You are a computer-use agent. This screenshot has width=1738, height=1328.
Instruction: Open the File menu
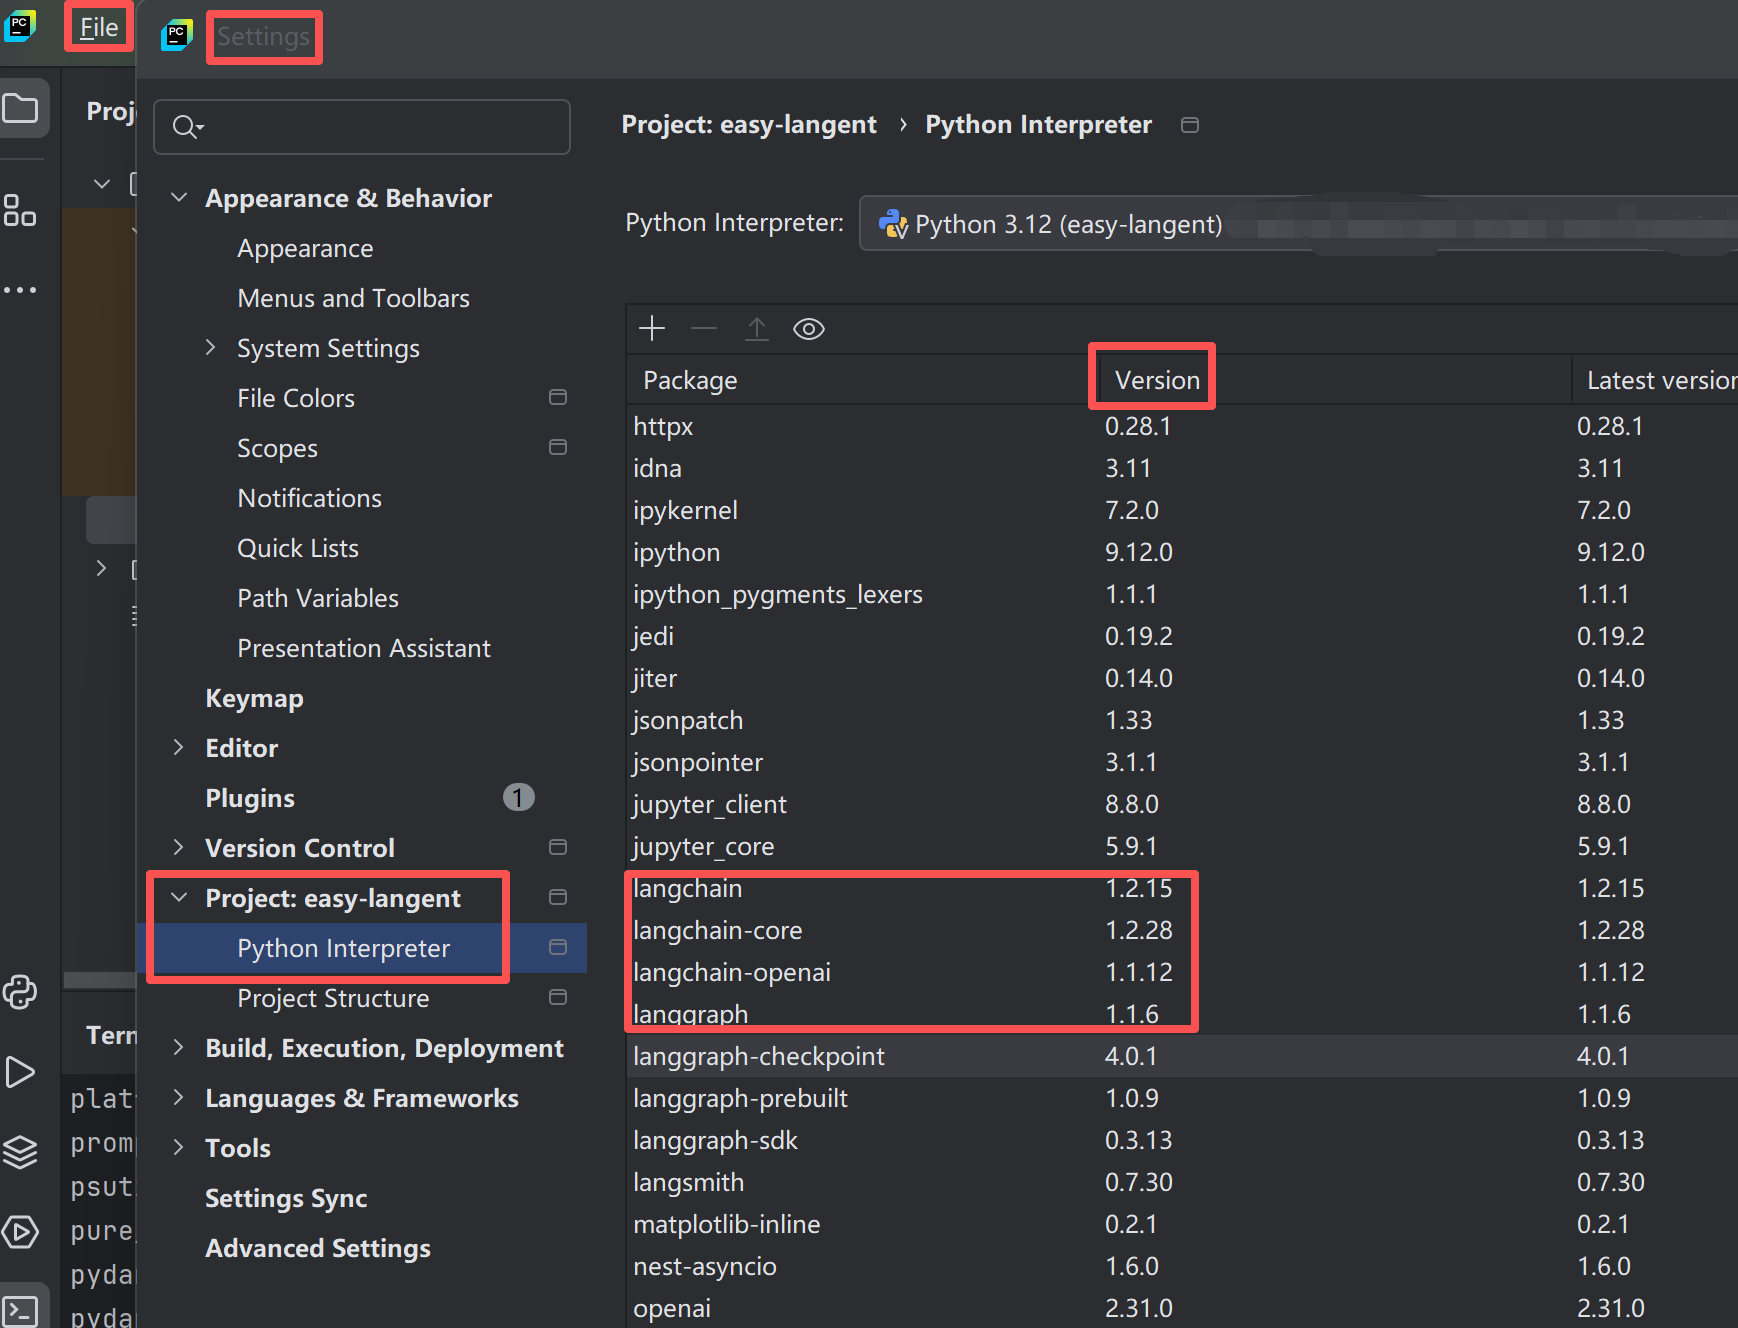pyautogui.click(x=99, y=28)
